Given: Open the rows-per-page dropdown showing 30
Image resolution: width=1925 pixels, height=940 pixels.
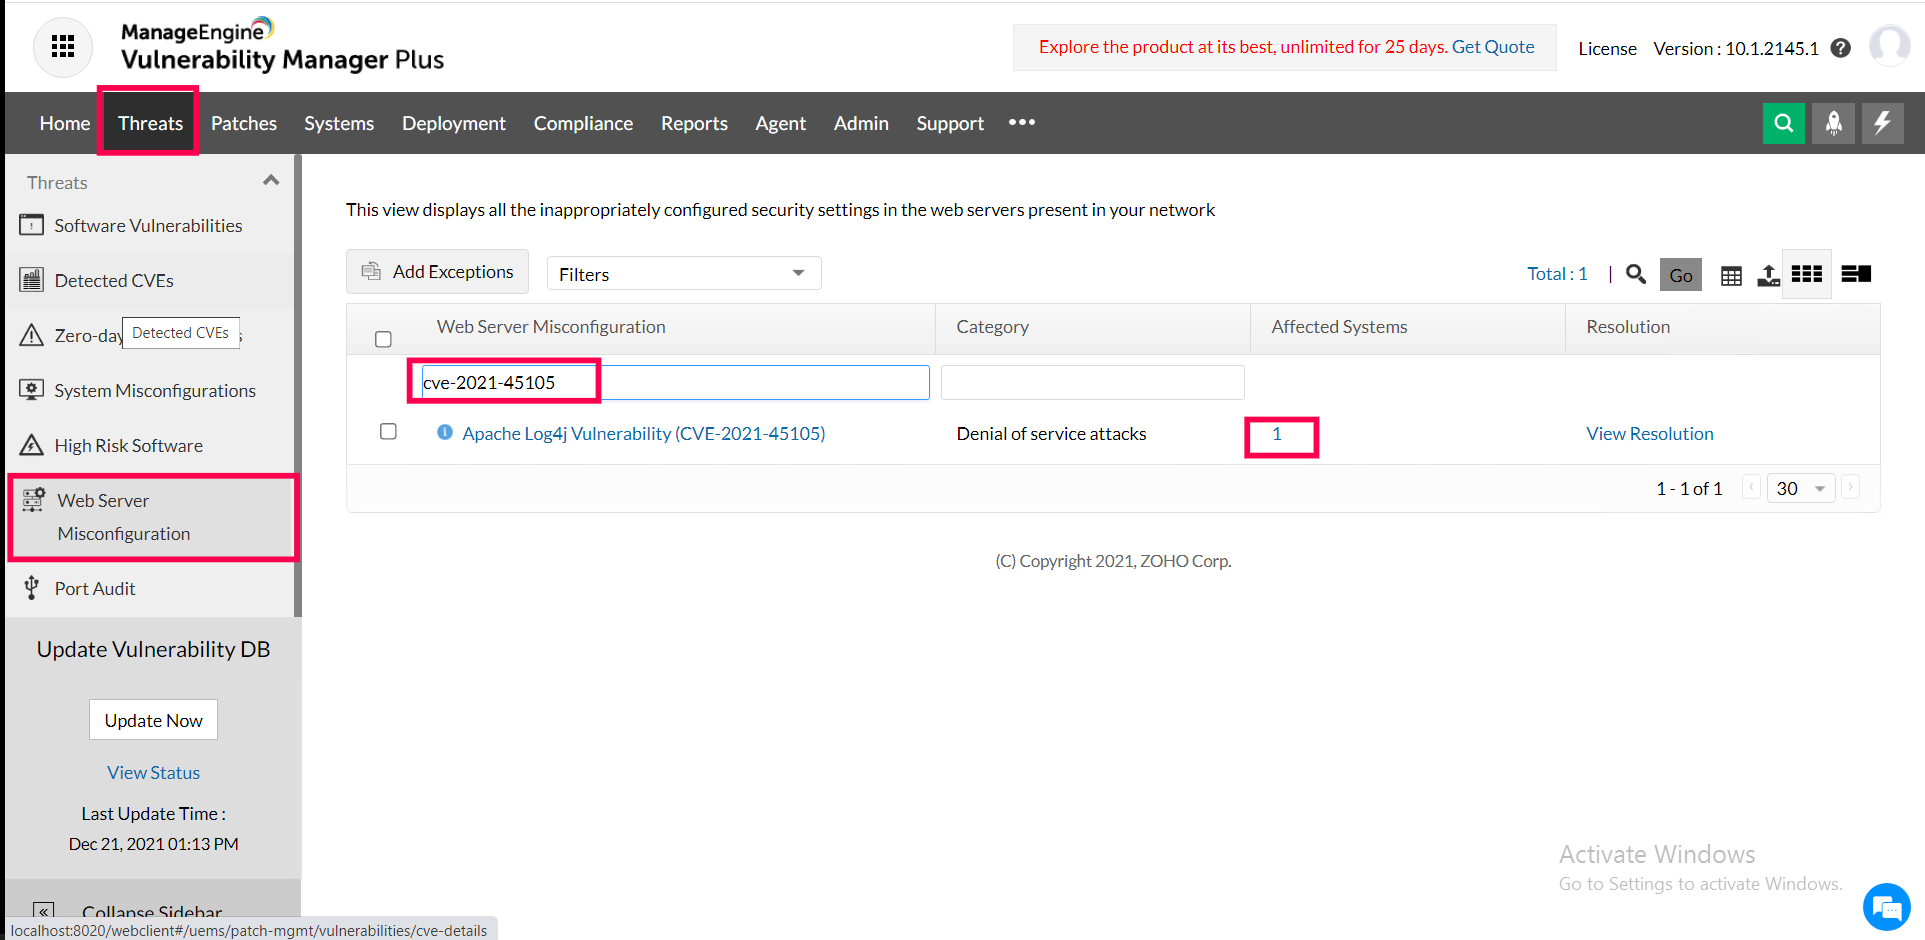Looking at the screenshot, I should pos(1800,488).
